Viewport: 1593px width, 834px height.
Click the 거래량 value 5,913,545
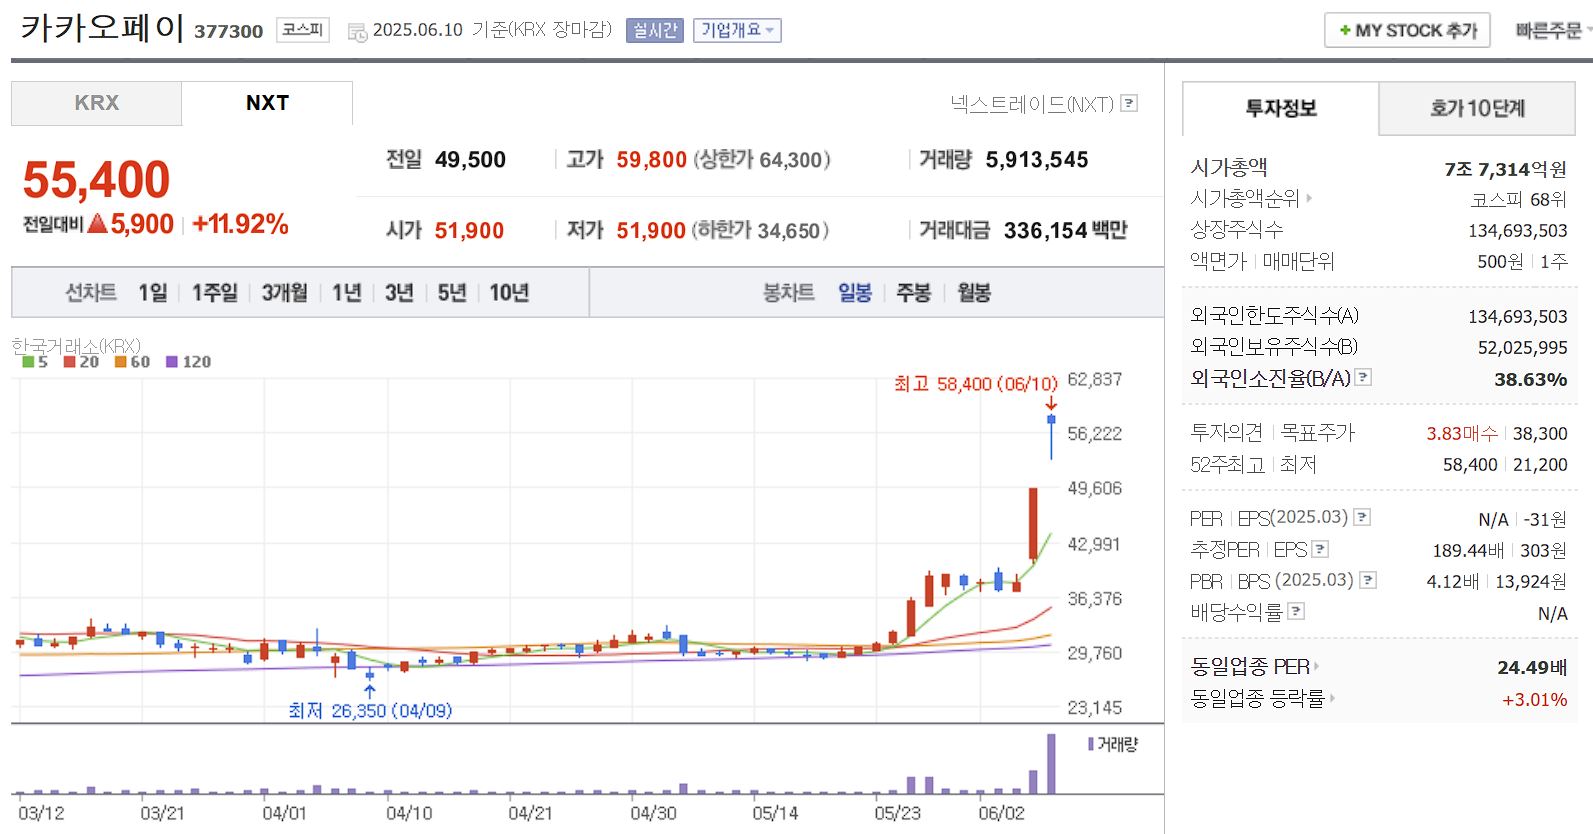1036,160
